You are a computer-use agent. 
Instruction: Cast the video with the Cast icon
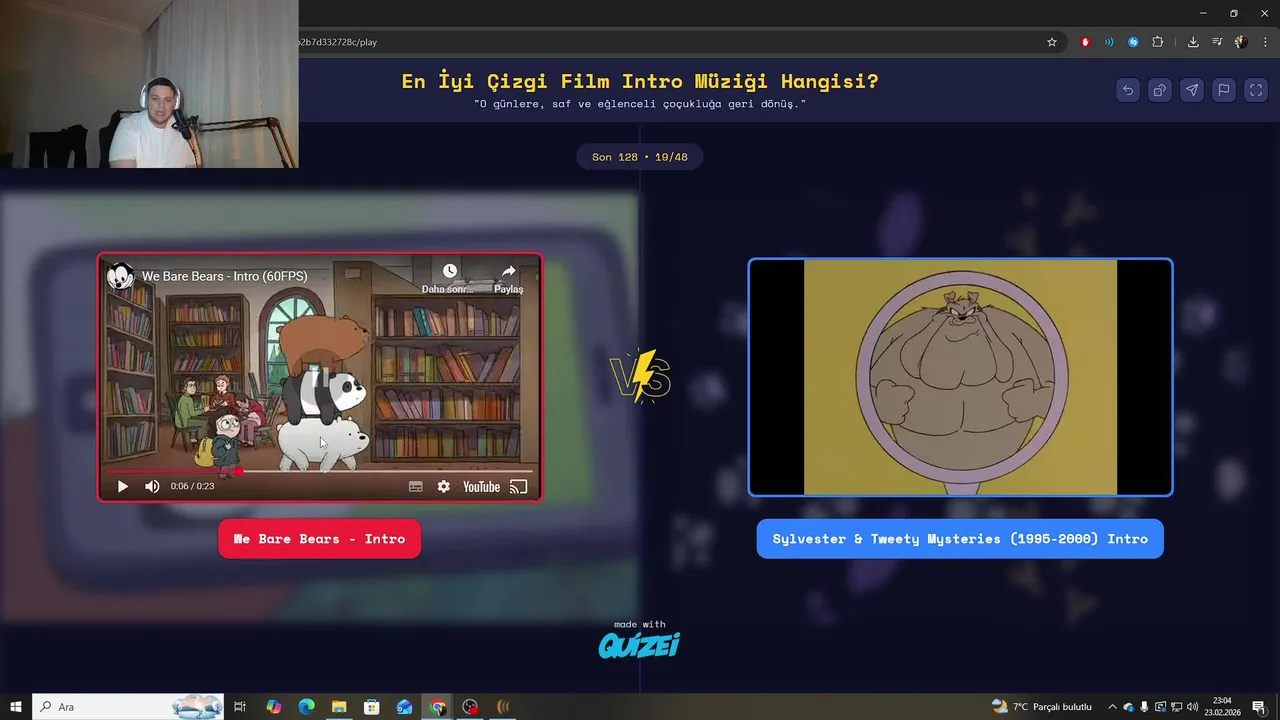[518, 487]
